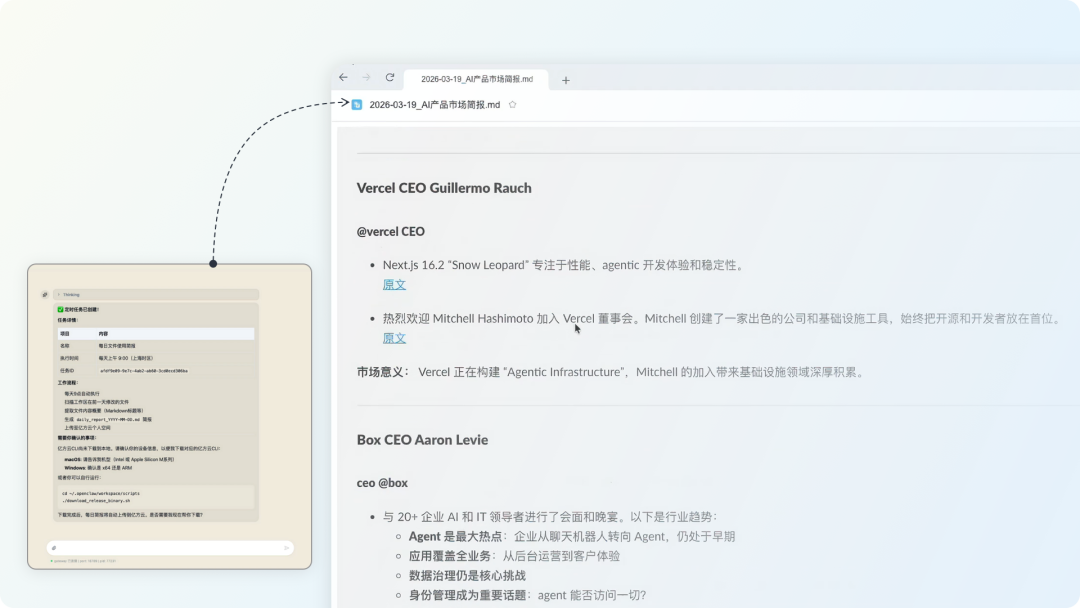Viewport: 1080px width, 608px height.
Task: Click the bullet text starting with Next.js 16.2
Action: [565, 265]
